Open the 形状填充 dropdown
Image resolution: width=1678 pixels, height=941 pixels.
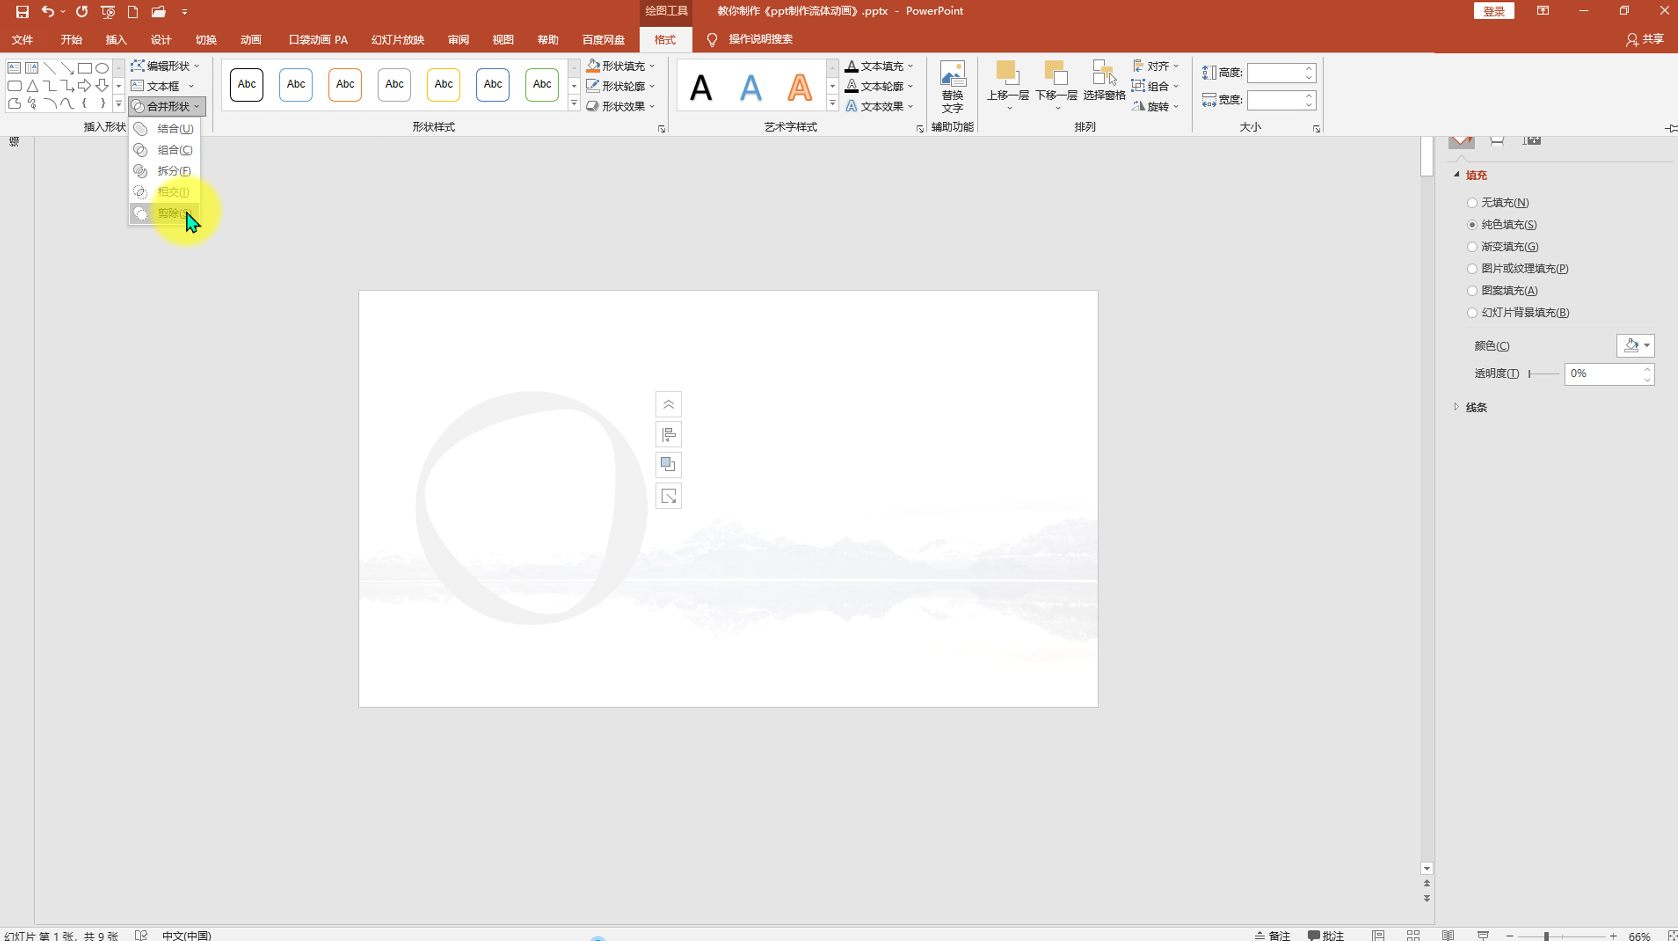[621, 66]
